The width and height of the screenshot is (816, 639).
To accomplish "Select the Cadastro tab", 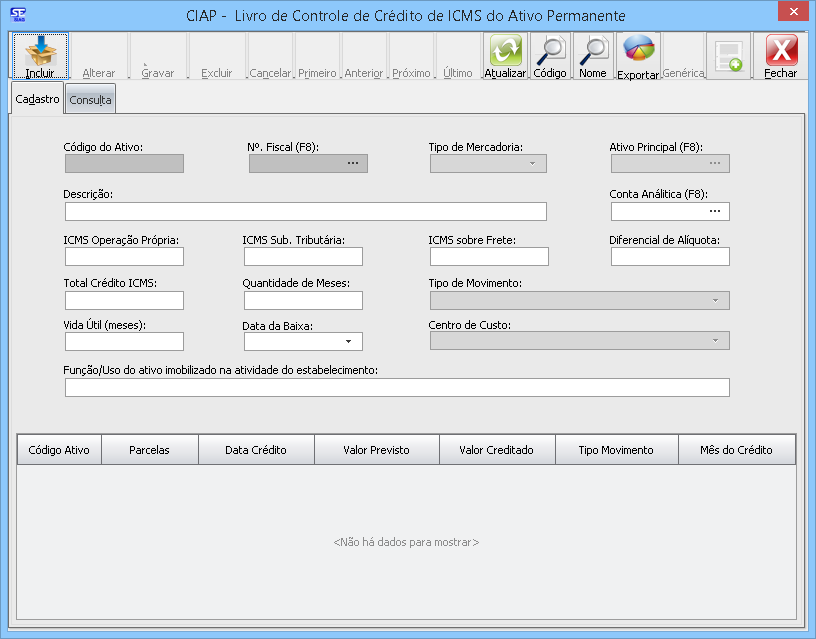I will click(x=38, y=99).
